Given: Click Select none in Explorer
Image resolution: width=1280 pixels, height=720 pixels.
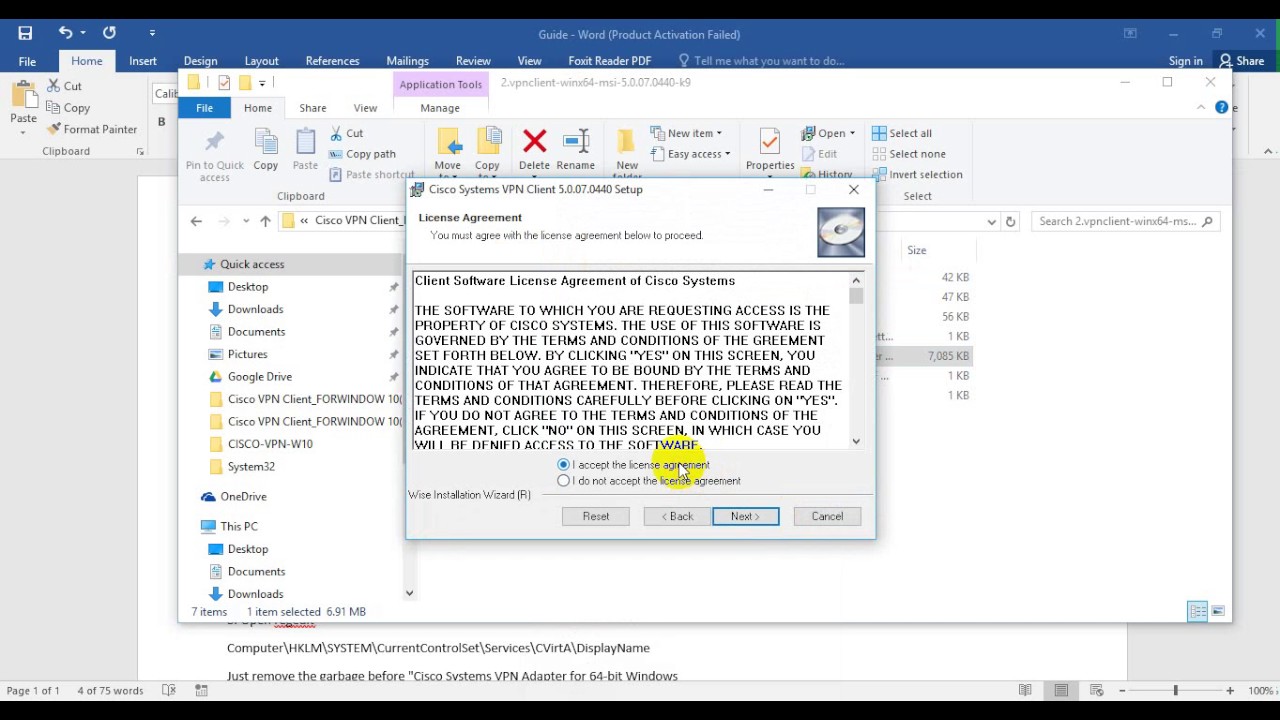Looking at the screenshot, I should (909, 154).
